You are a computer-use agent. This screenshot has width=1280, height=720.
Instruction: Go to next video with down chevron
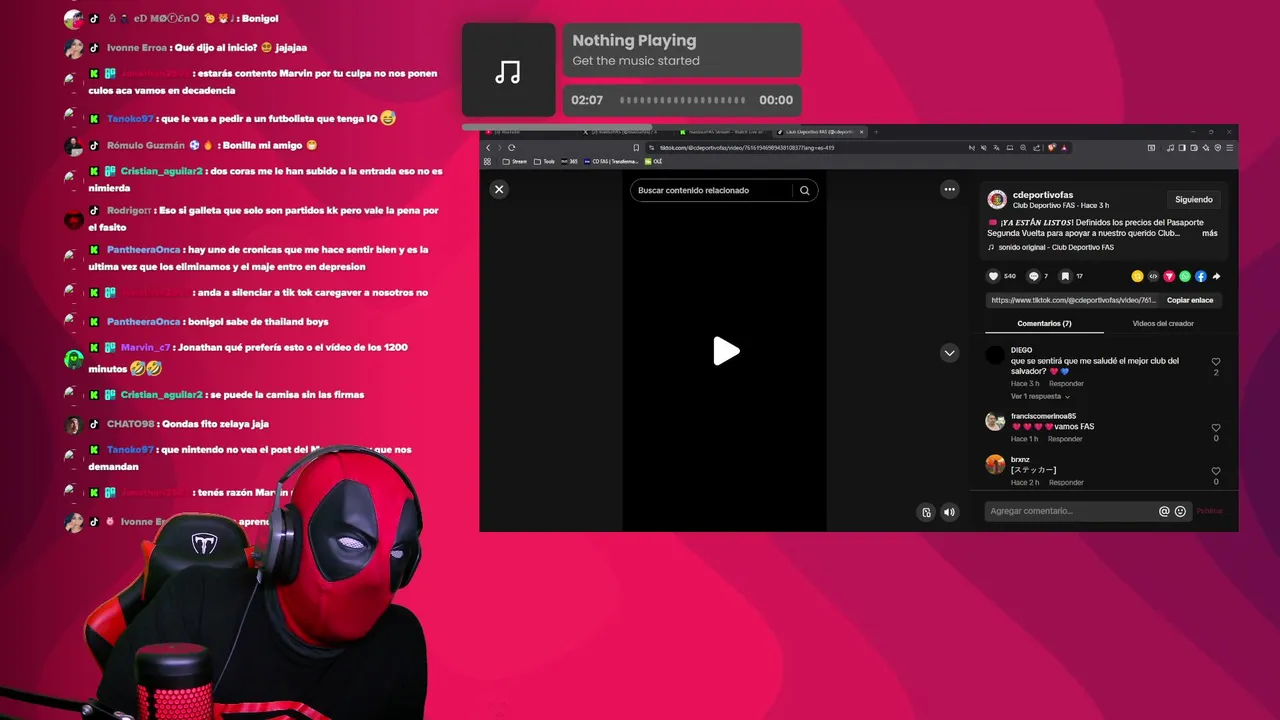coord(950,352)
